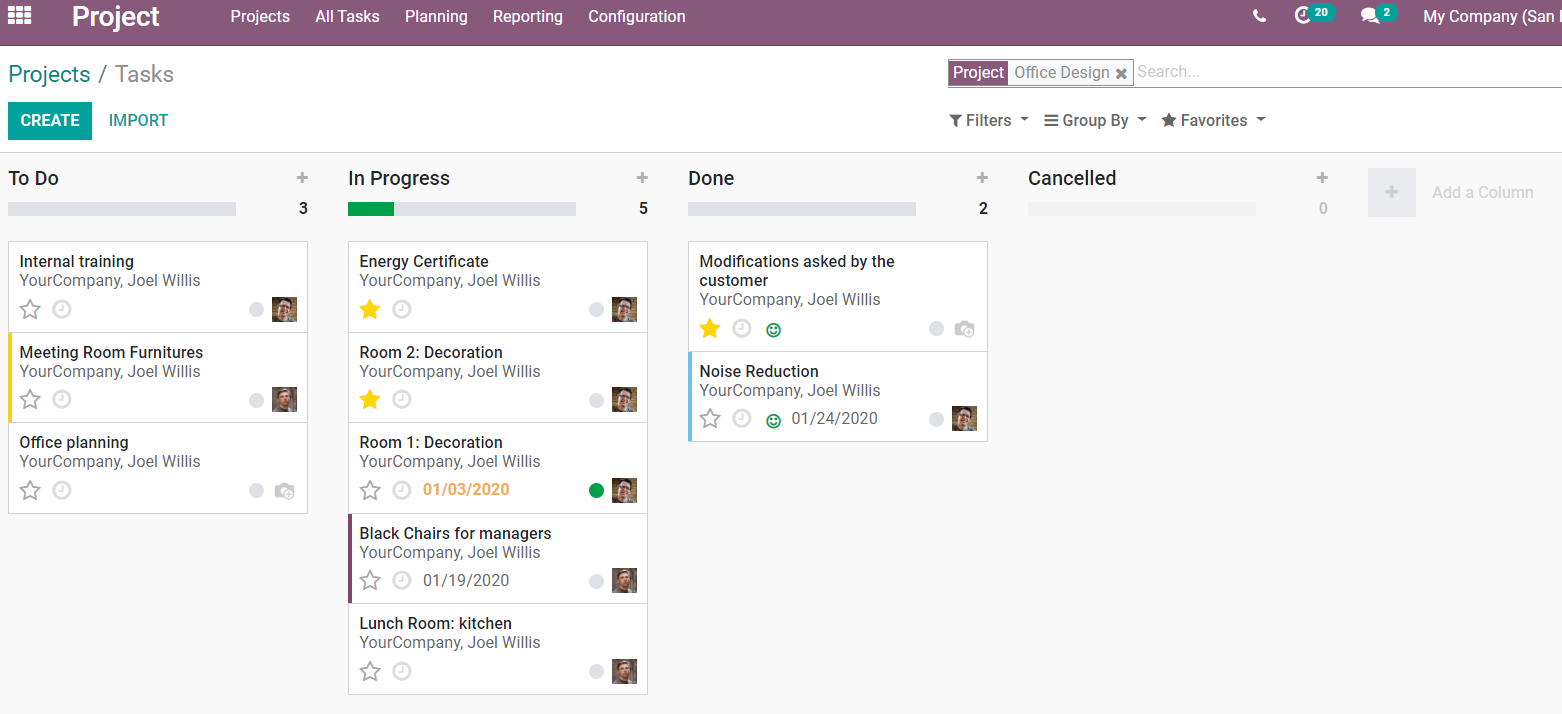Star the Lunch Room: kitchen task
Image resolution: width=1562 pixels, height=714 pixels.
click(x=370, y=671)
